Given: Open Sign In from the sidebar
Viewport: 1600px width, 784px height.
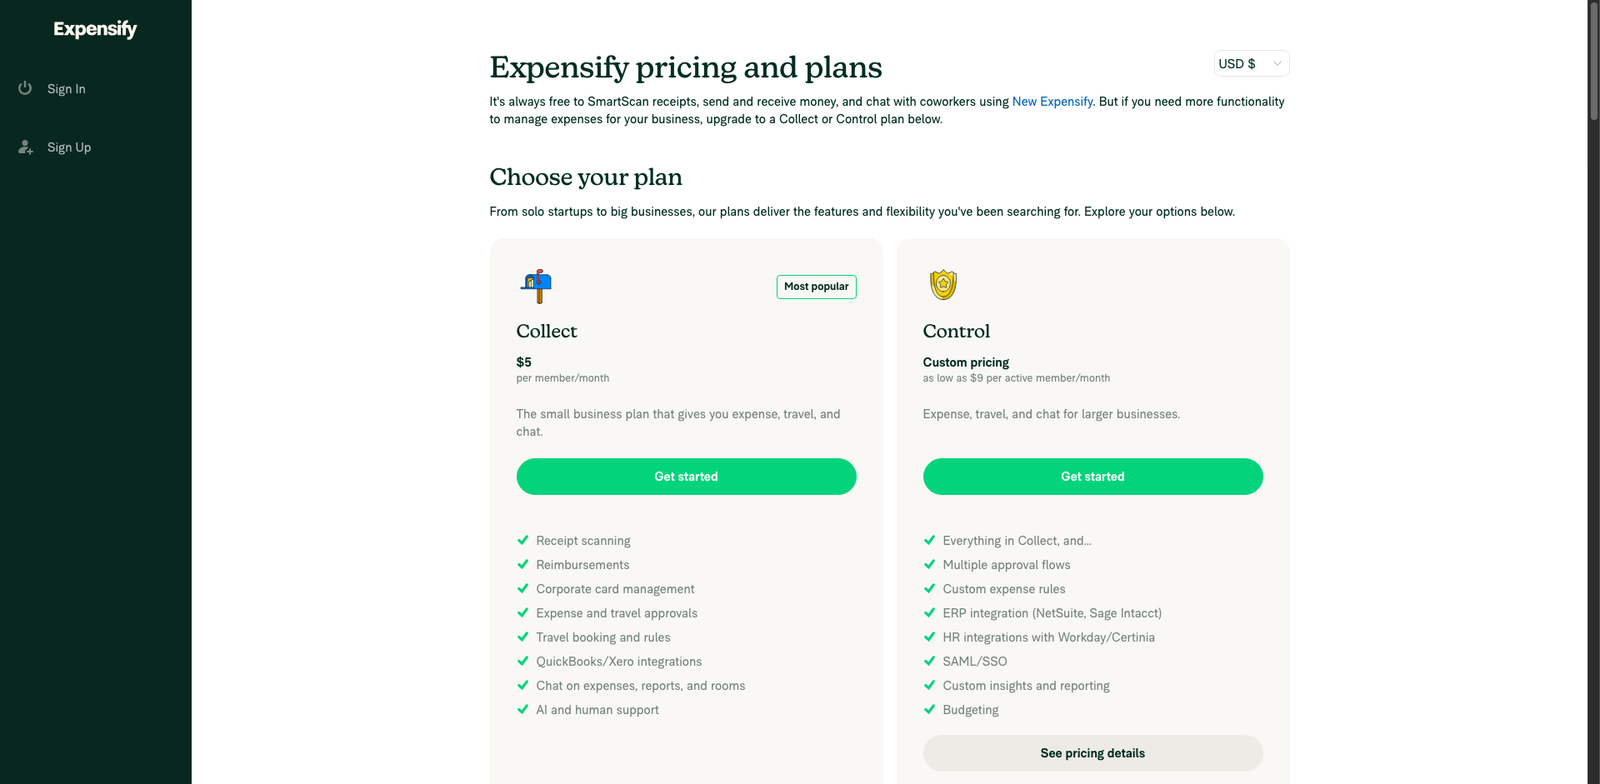Looking at the screenshot, I should tap(66, 89).
